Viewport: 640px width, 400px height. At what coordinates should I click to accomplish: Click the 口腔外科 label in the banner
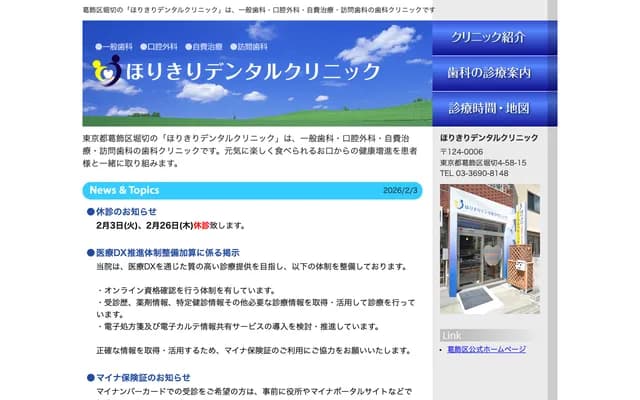point(163,47)
